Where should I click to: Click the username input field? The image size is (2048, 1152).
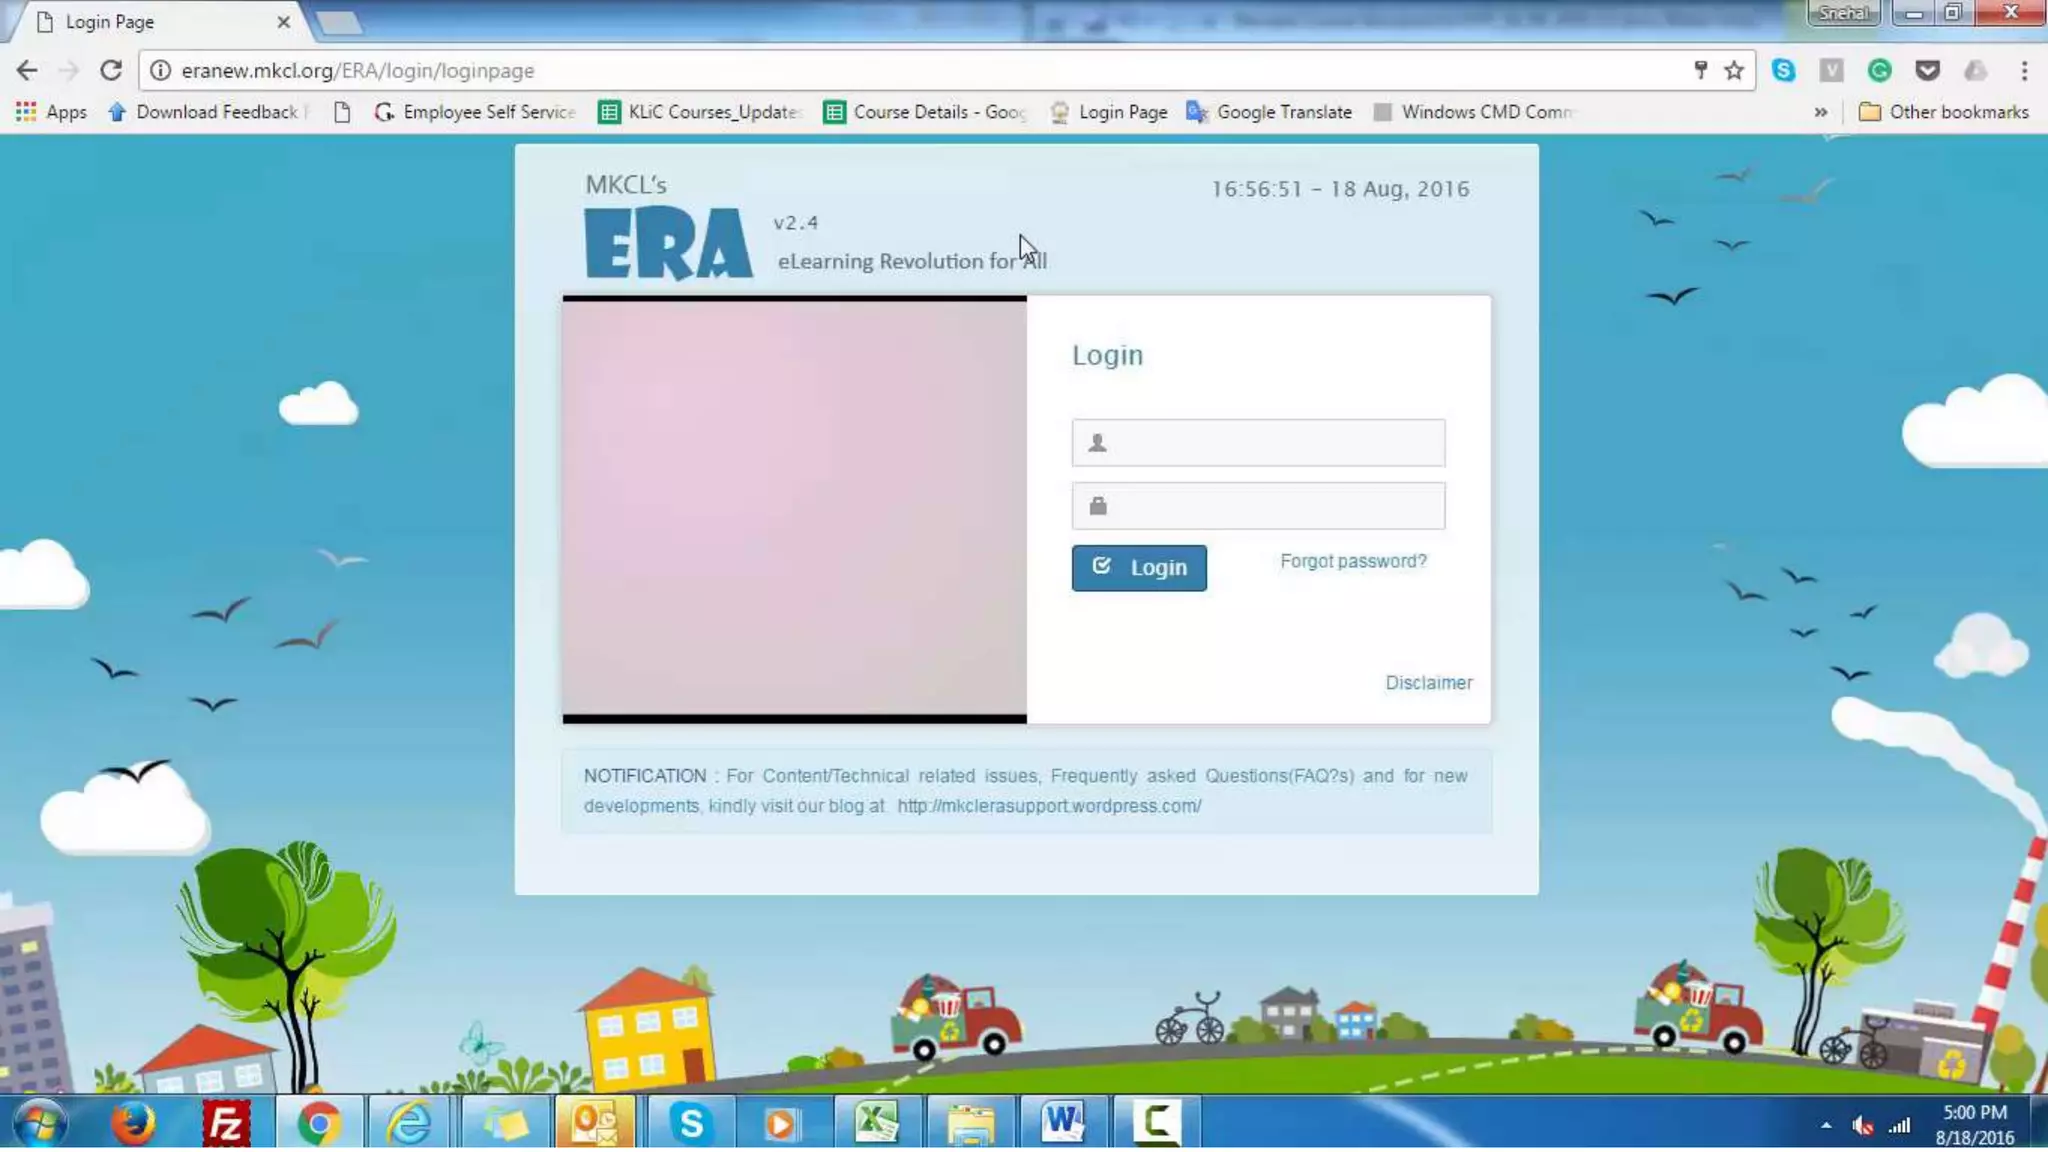click(x=1258, y=443)
